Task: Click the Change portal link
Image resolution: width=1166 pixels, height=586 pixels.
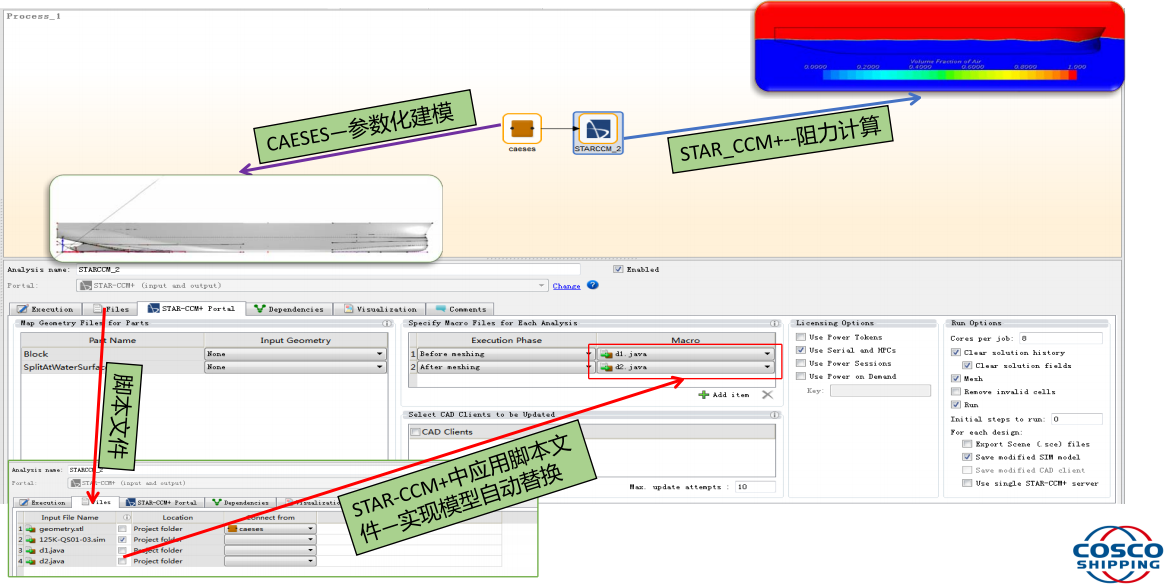Action: point(567,286)
